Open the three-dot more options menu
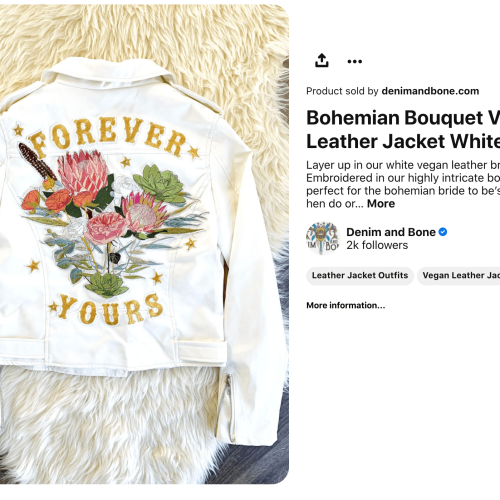 coord(354,61)
